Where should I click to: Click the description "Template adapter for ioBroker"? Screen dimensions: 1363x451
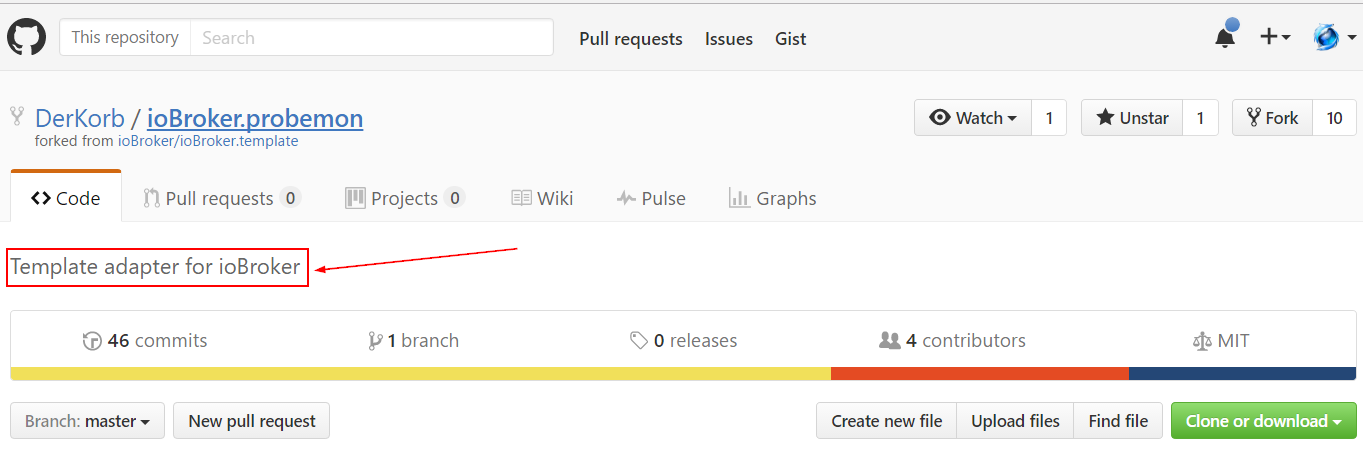point(156,267)
